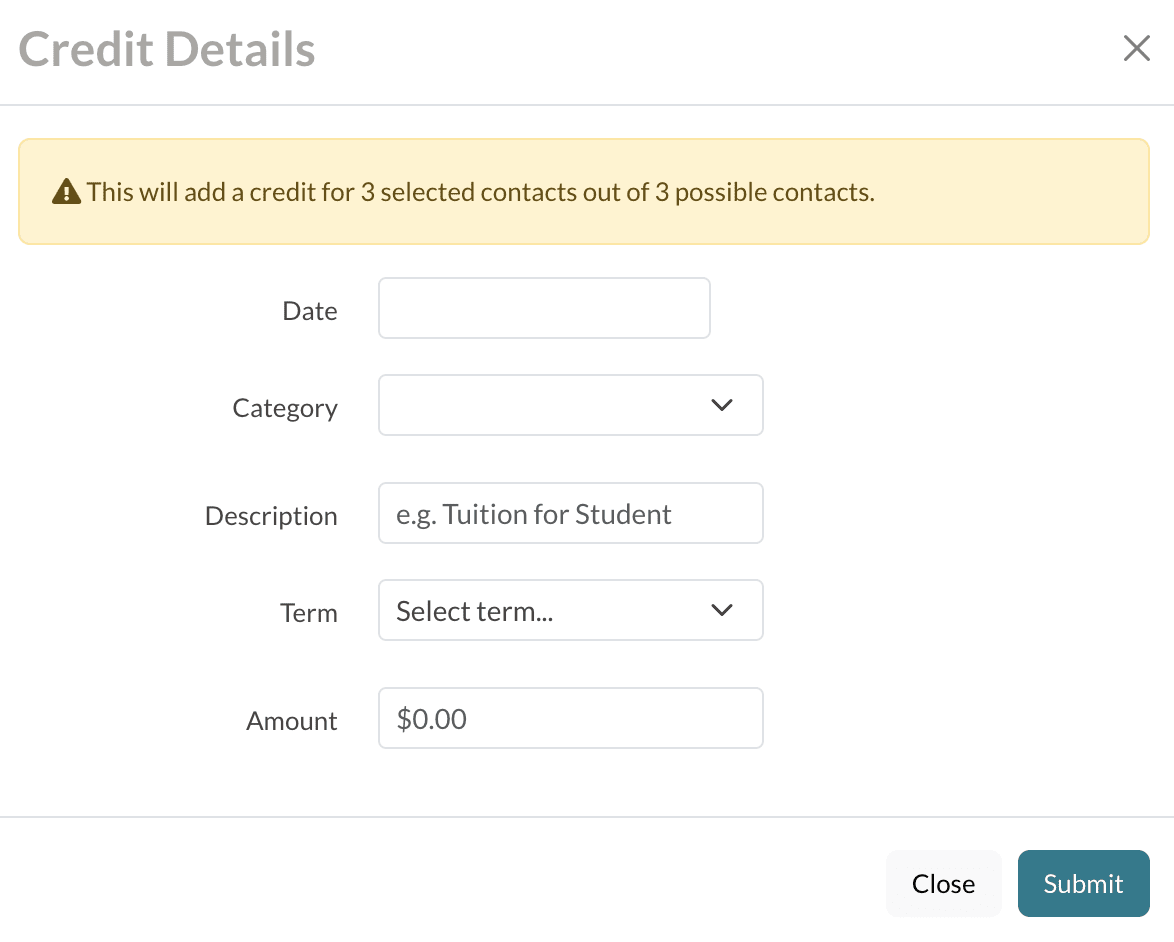Click the Amount field label
The height and width of the screenshot is (942, 1174).
(x=292, y=721)
